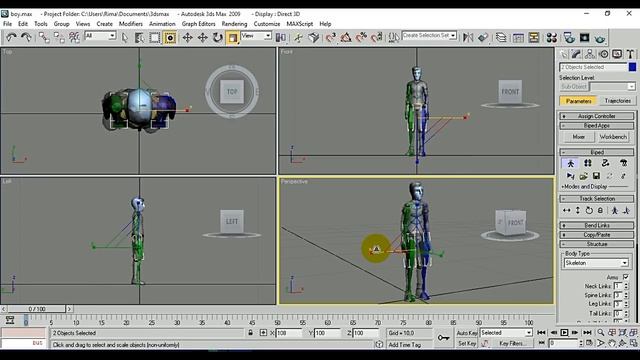Click the Set Key button

[x=467, y=344]
